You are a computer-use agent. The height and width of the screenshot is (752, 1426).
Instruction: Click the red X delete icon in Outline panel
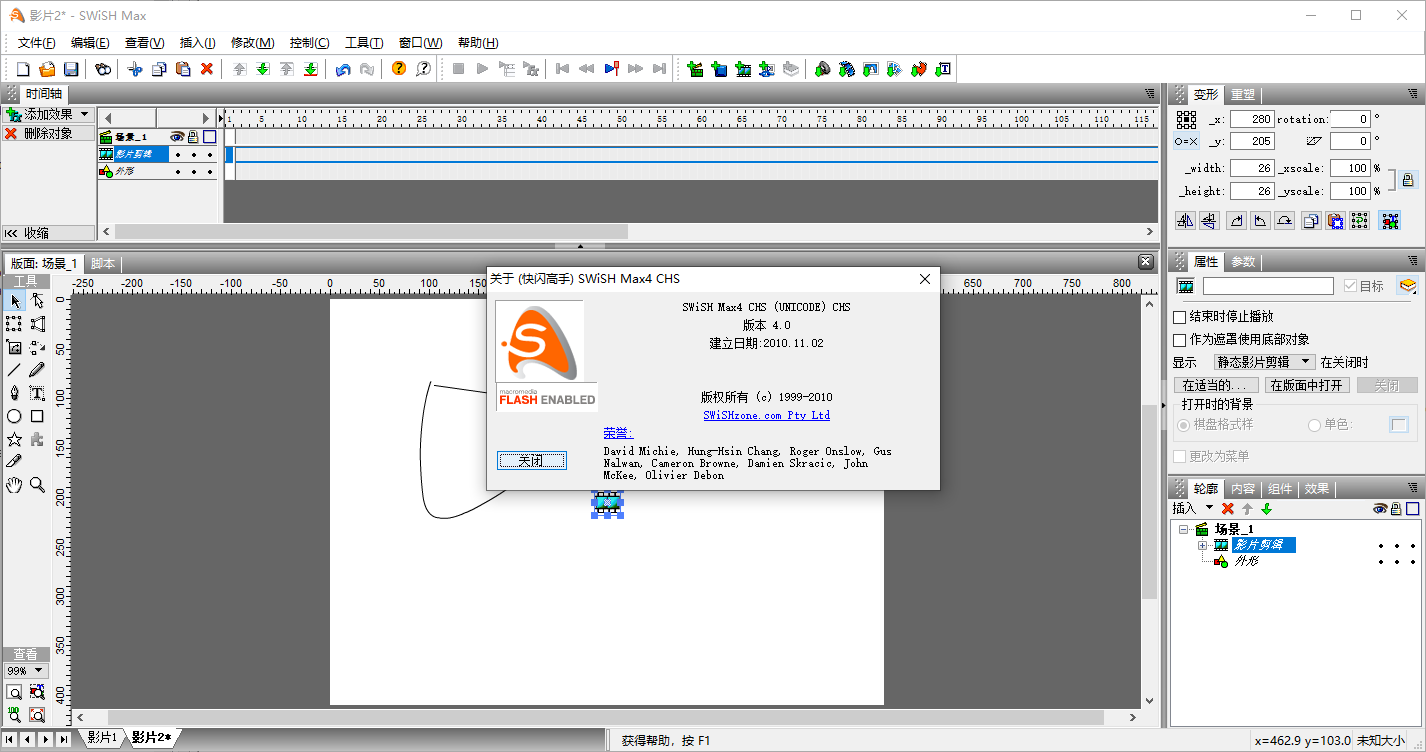pyautogui.click(x=1228, y=509)
